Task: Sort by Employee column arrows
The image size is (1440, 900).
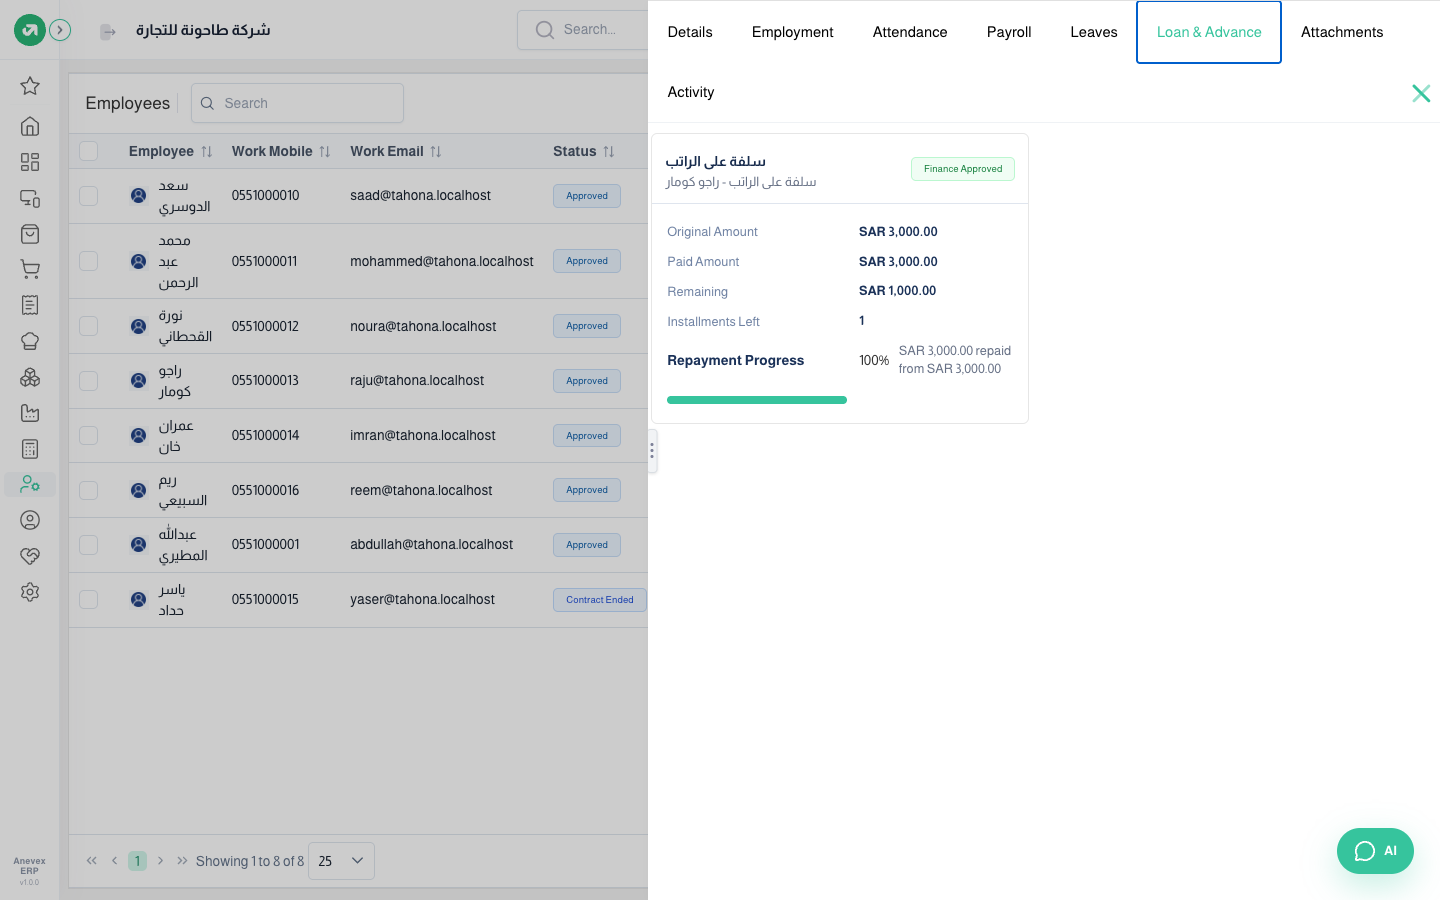Action: pyautogui.click(x=207, y=152)
